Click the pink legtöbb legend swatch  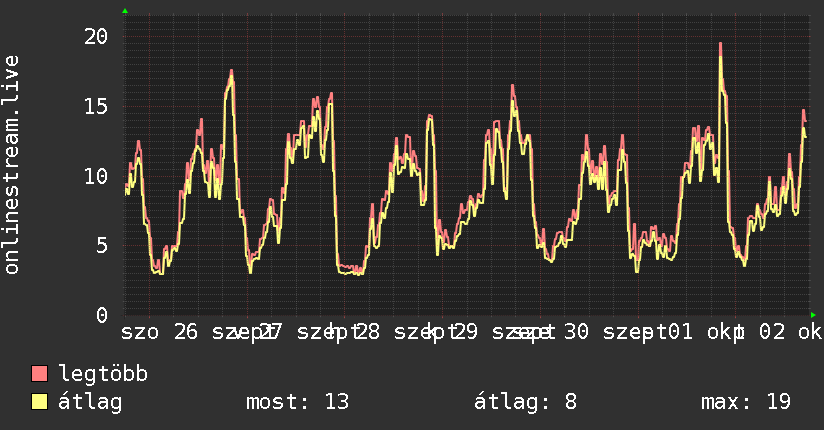[x=39, y=373]
